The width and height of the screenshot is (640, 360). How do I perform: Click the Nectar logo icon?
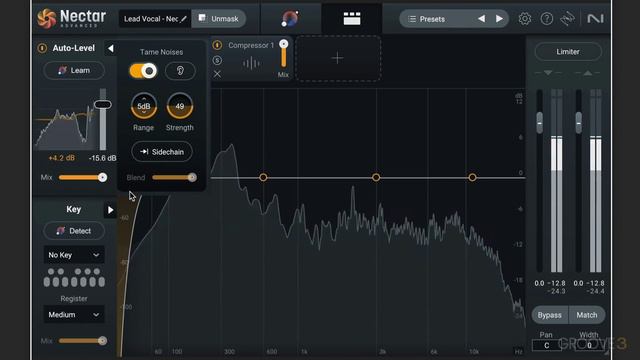pyautogui.click(x=47, y=18)
